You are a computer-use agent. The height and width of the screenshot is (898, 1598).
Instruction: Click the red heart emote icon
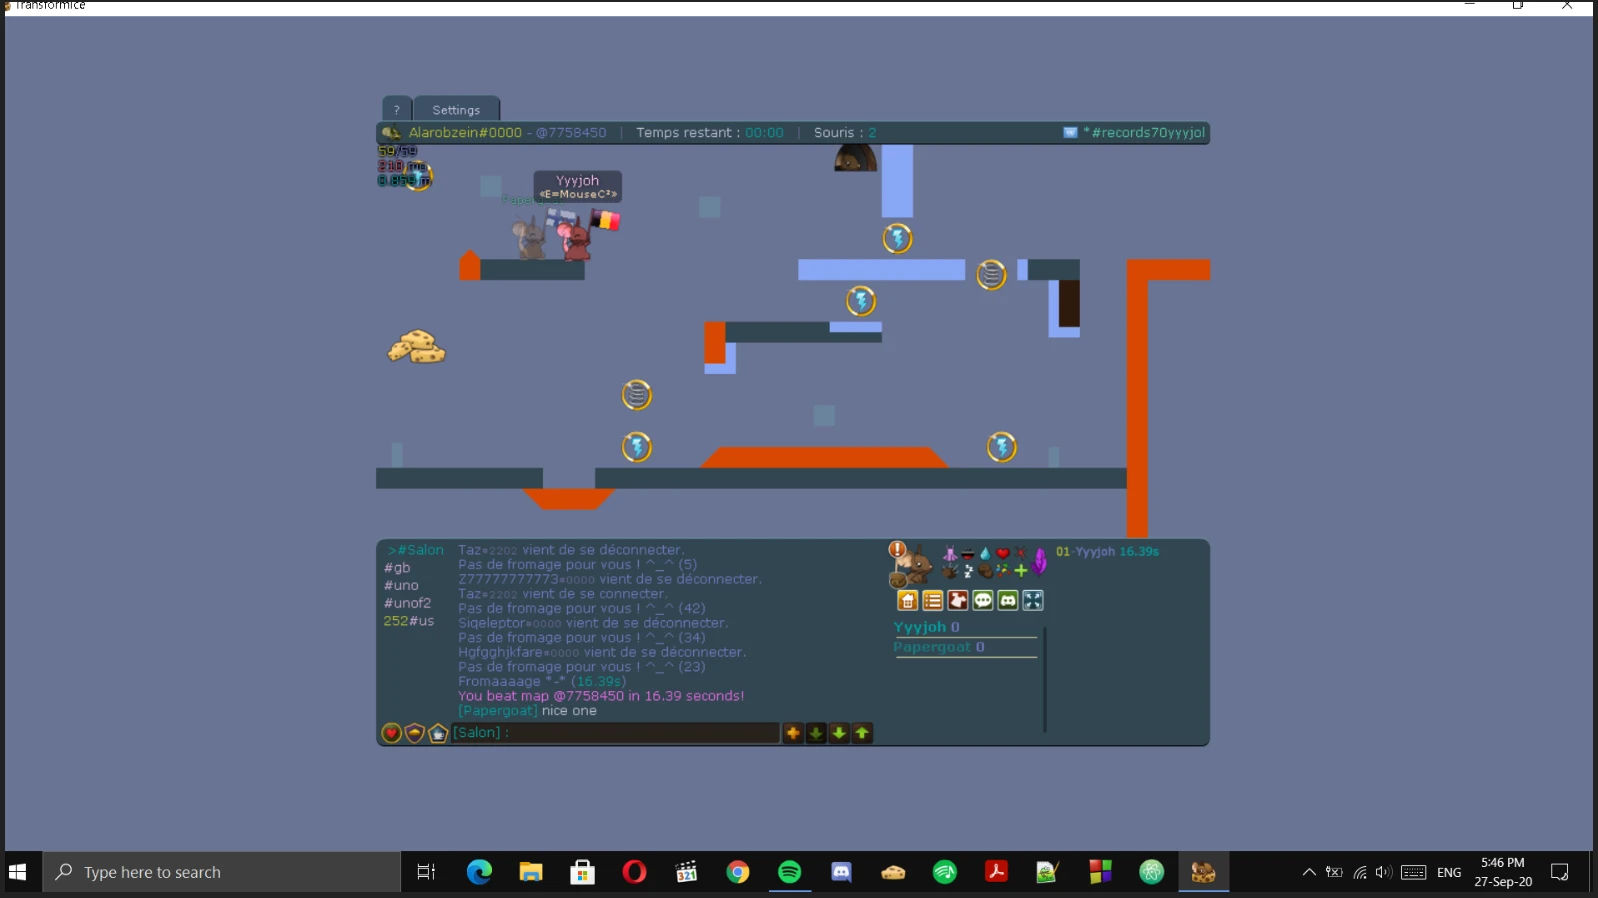click(x=1003, y=553)
